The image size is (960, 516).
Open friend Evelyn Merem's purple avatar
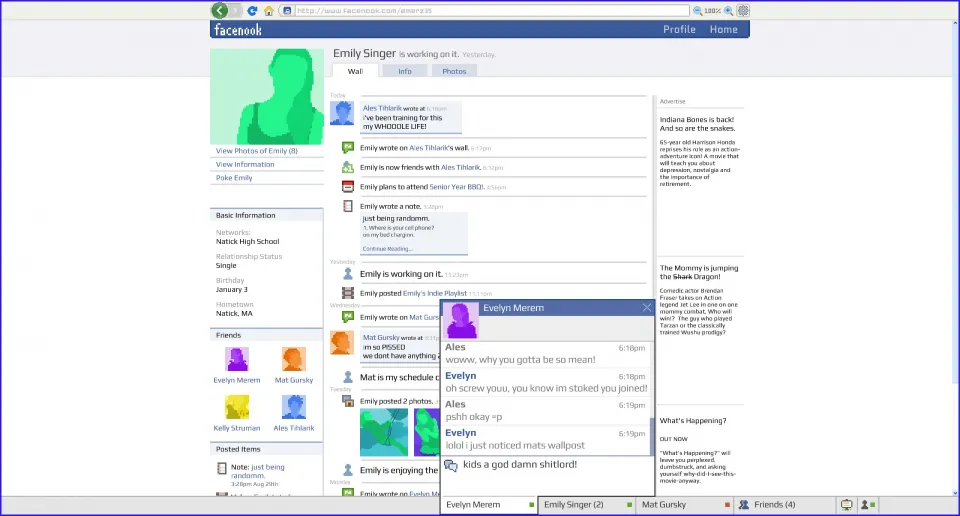point(237,359)
